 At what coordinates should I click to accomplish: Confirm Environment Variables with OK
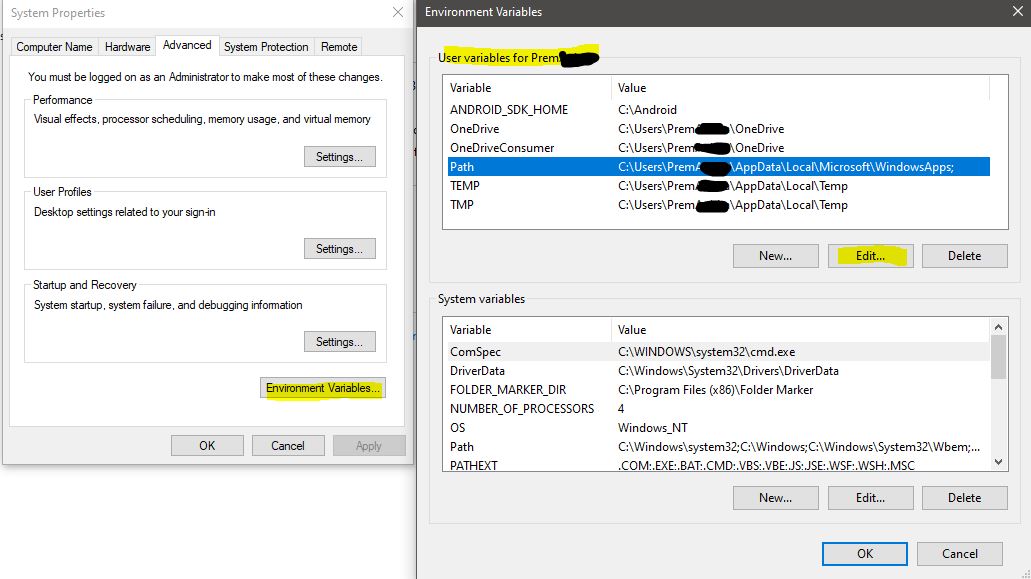click(x=863, y=553)
